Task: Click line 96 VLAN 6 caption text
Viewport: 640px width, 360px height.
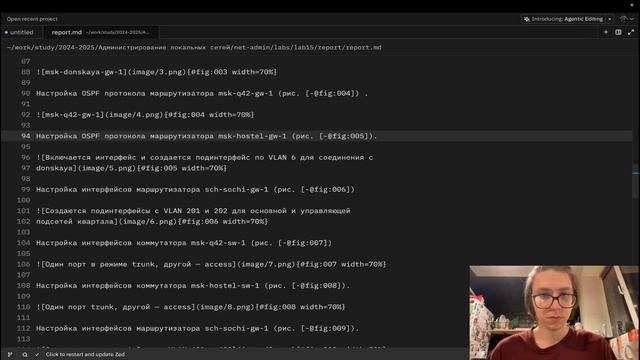Action: (204, 158)
